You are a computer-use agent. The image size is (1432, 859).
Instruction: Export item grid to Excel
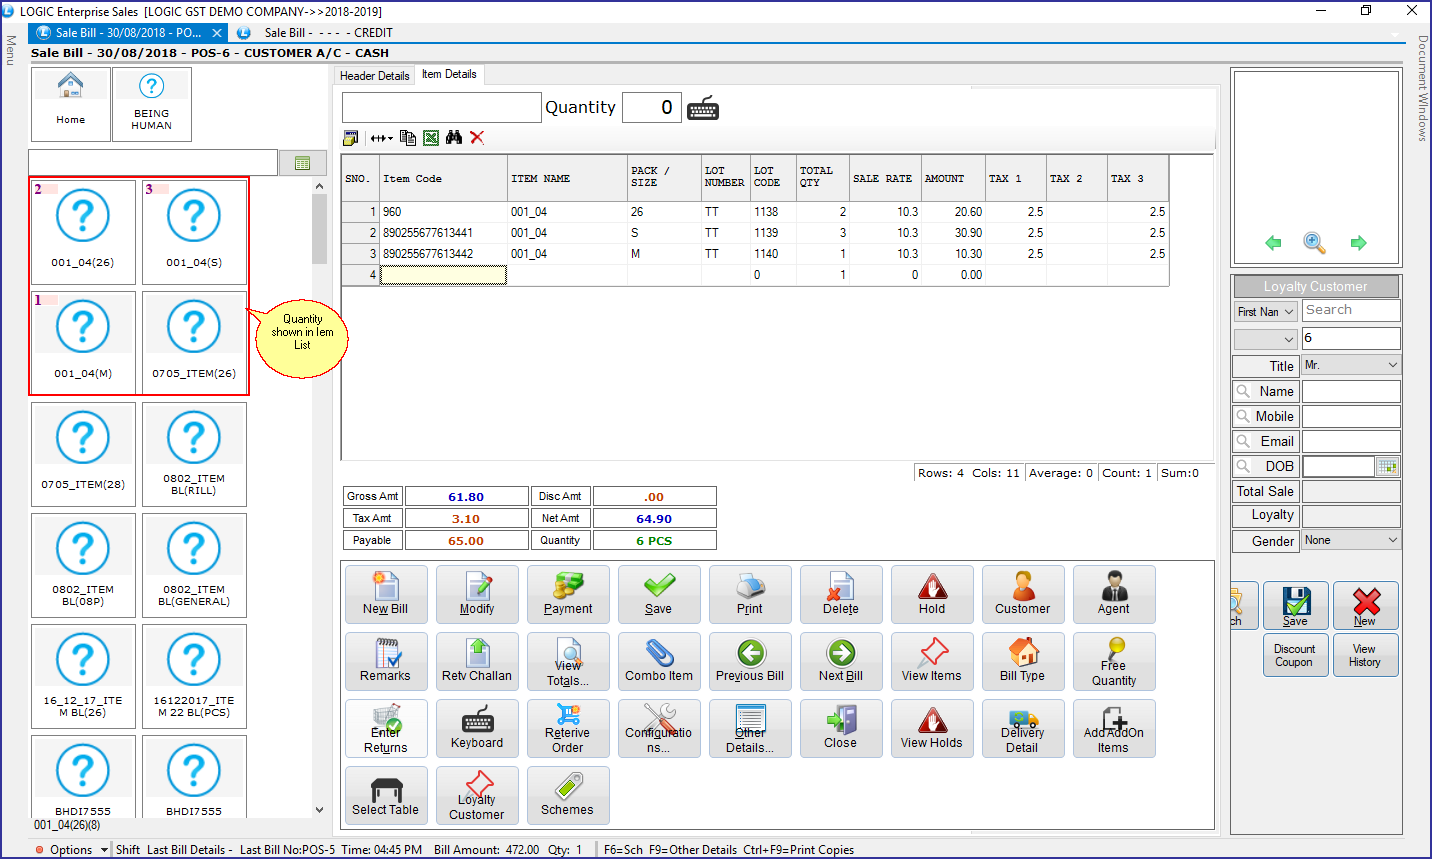(x=431, y=138)
